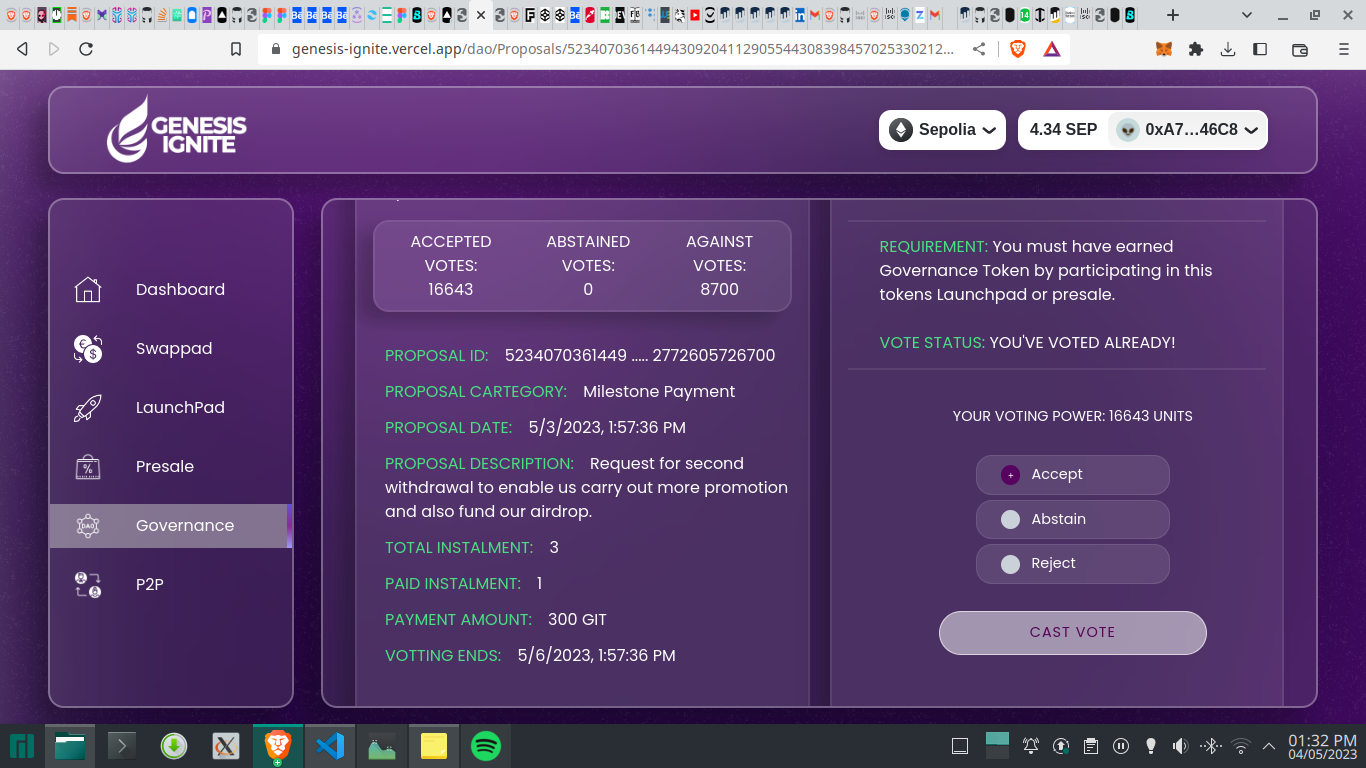Select the Abstain vote option
This screenshot has width=1366, height=768.
1072,519
